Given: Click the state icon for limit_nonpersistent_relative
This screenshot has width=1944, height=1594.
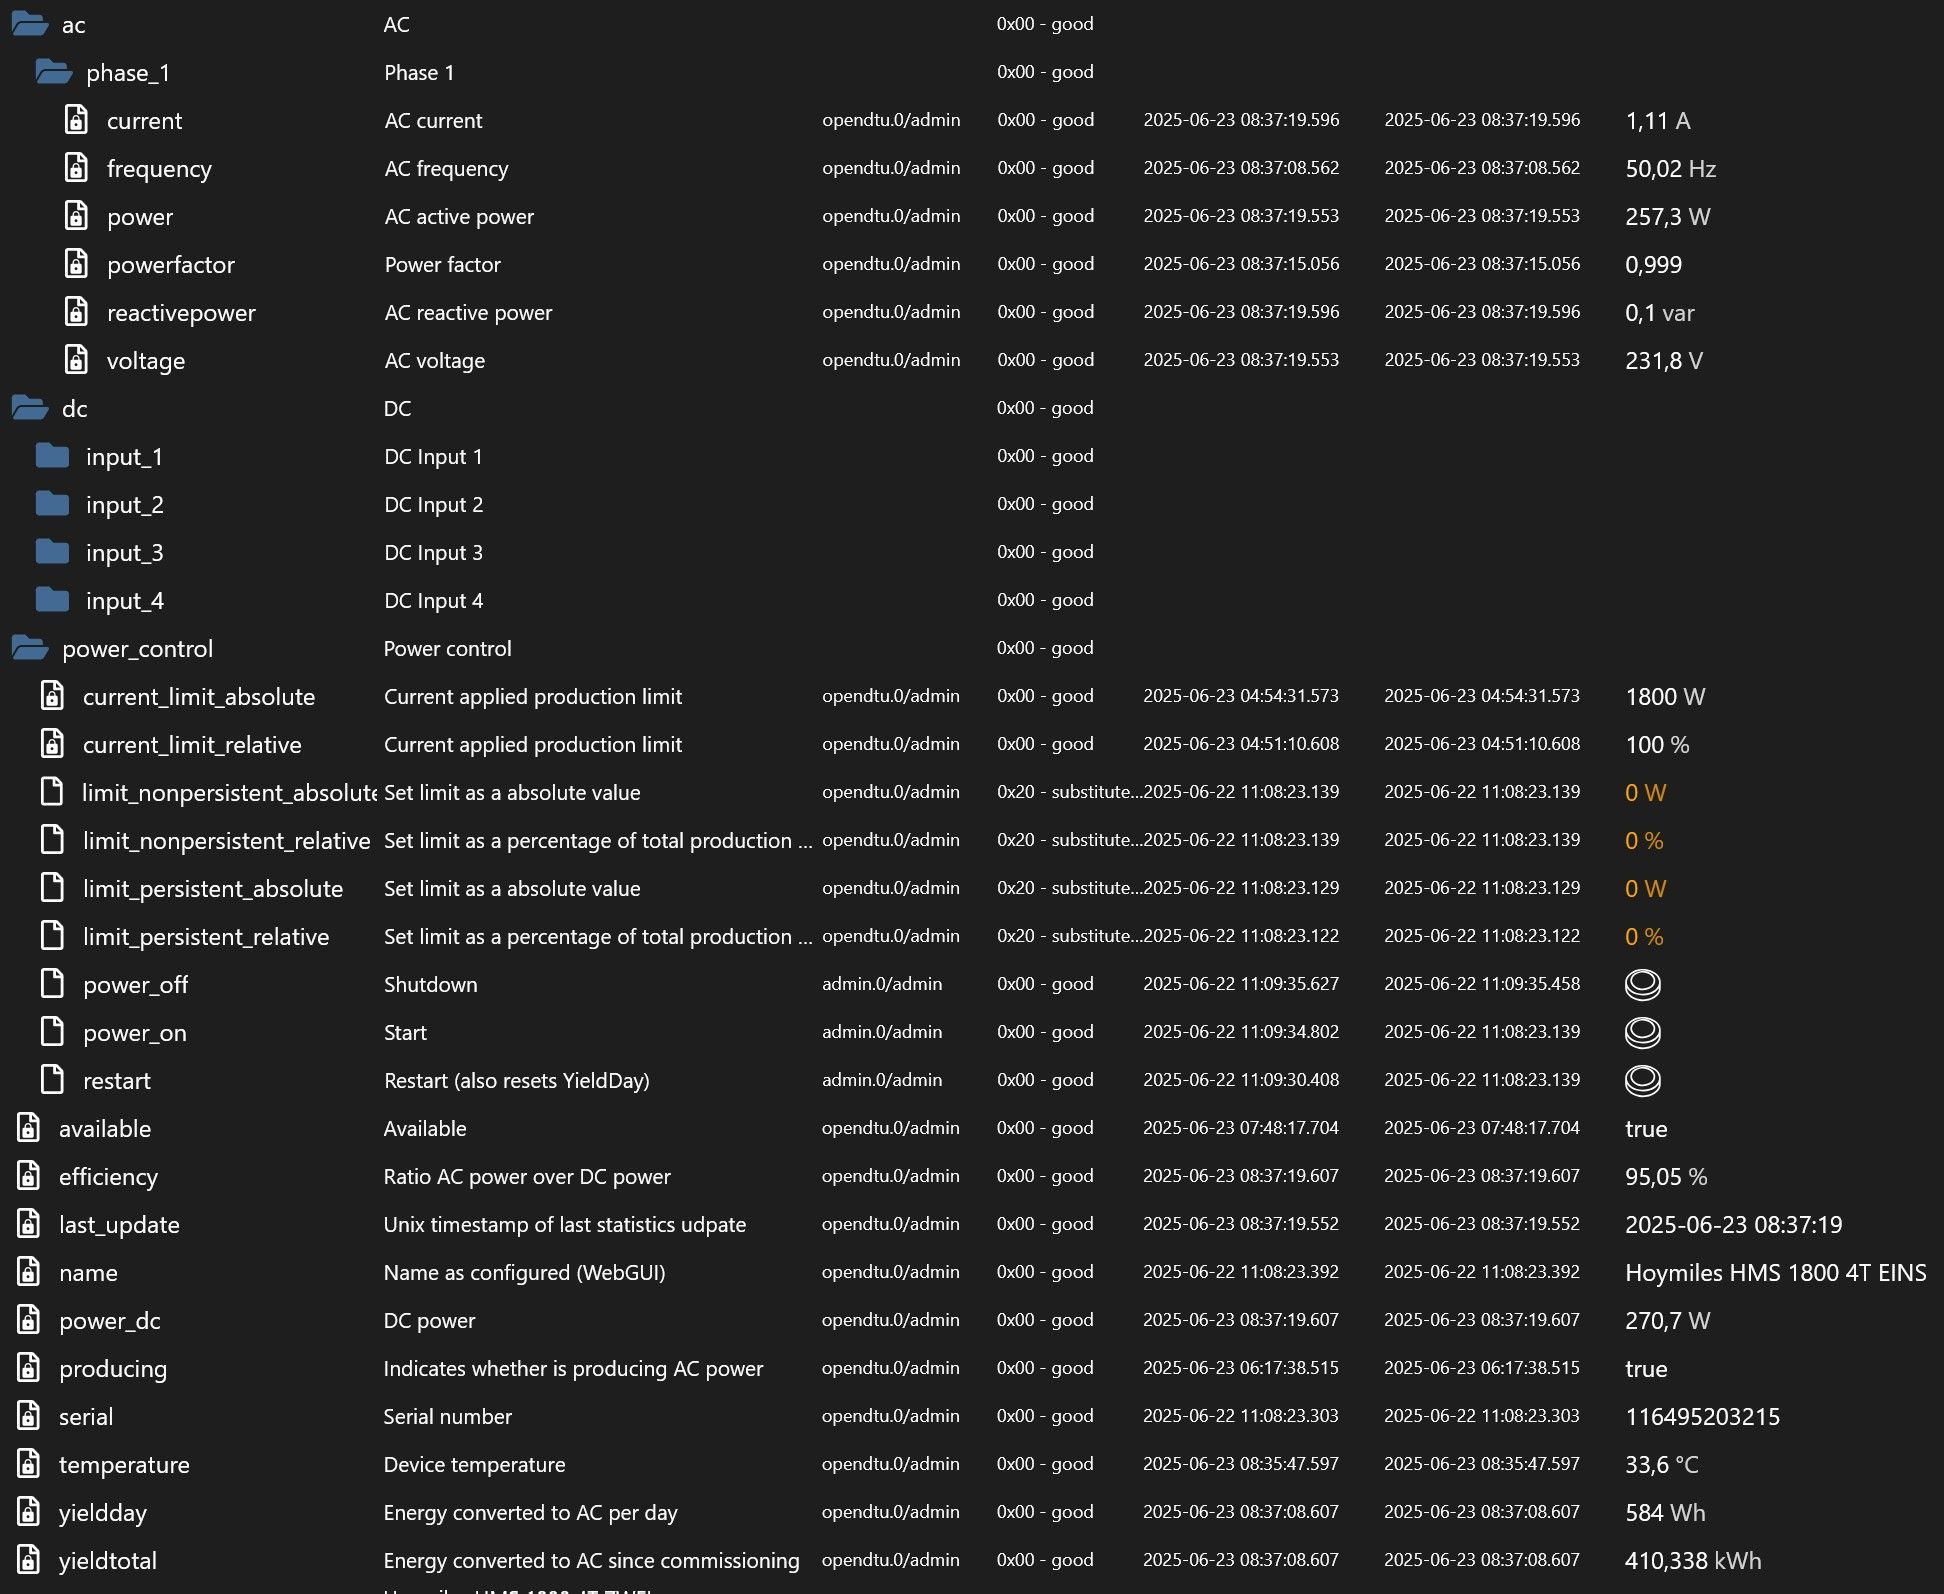Looking at the screenshot, I should click(x=52, y=840).
